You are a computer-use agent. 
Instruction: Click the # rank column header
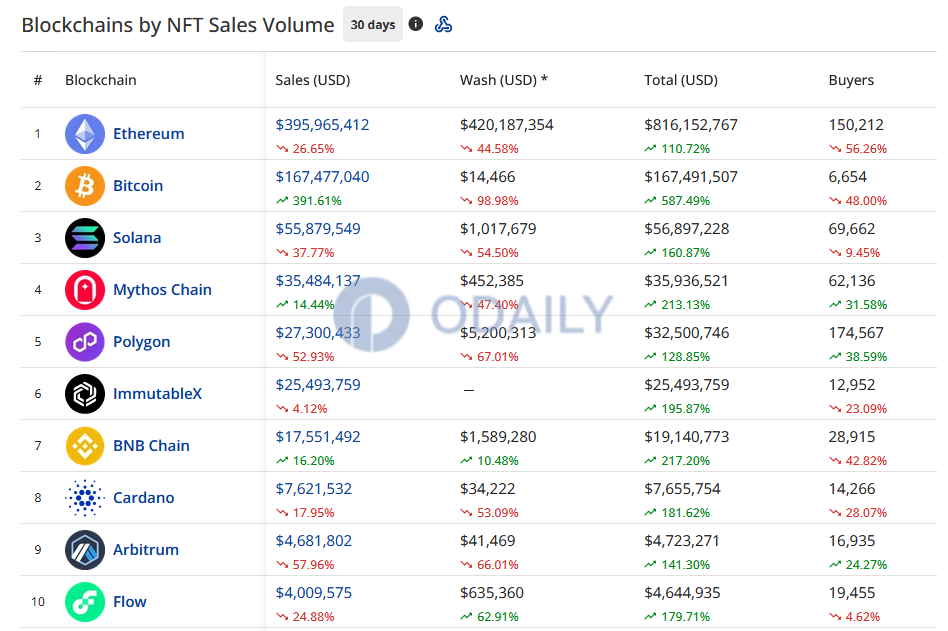[x=38, y=80]
